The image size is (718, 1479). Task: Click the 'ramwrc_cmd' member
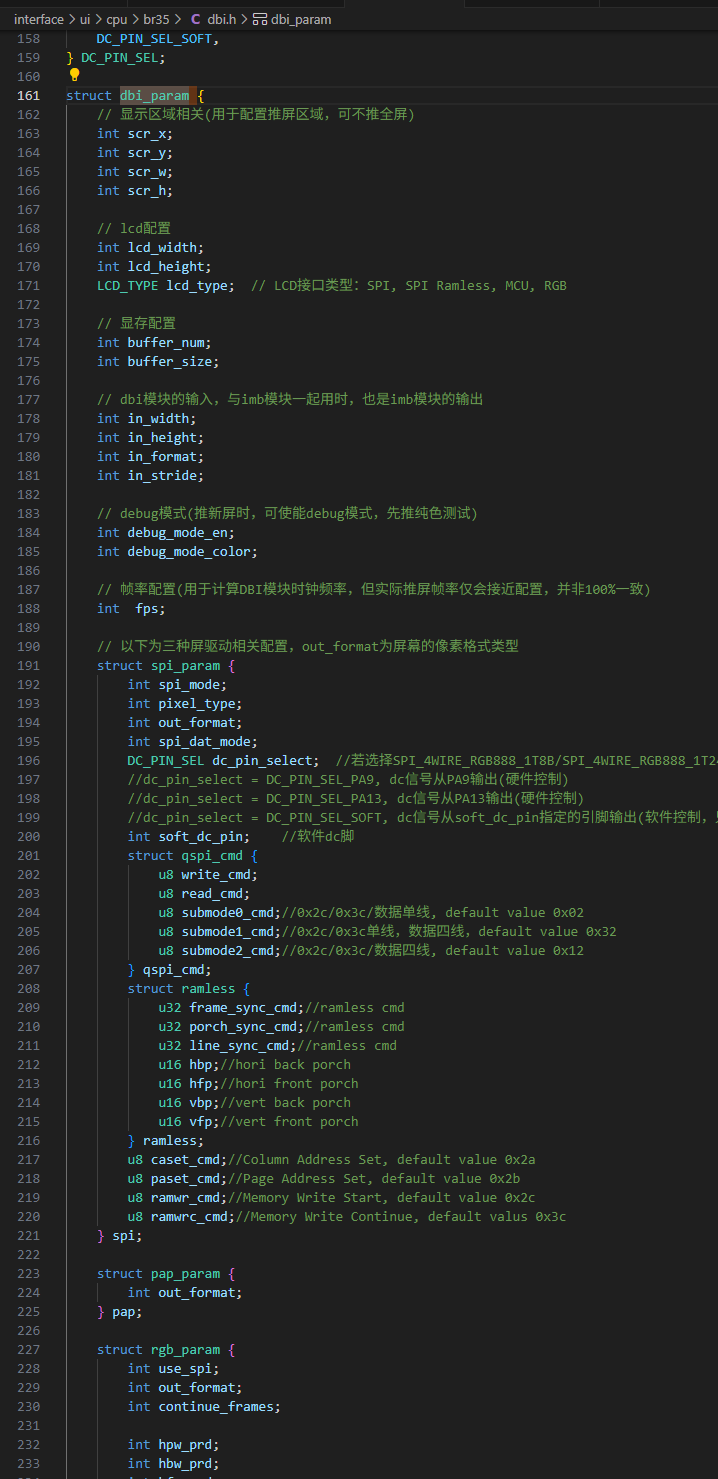189,1217
